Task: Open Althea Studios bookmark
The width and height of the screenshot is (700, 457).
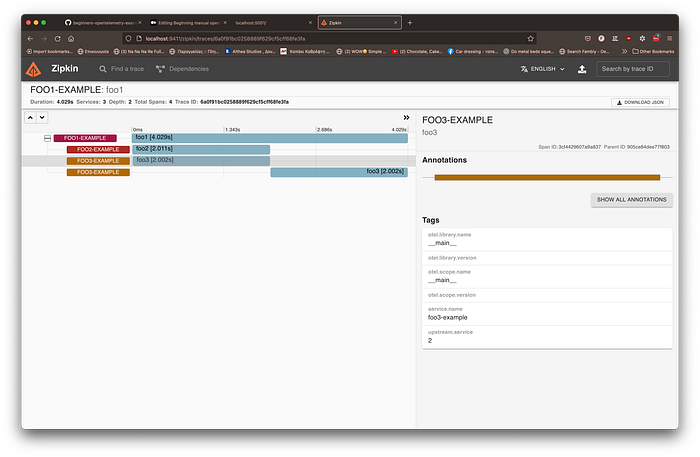Action: 250,52
